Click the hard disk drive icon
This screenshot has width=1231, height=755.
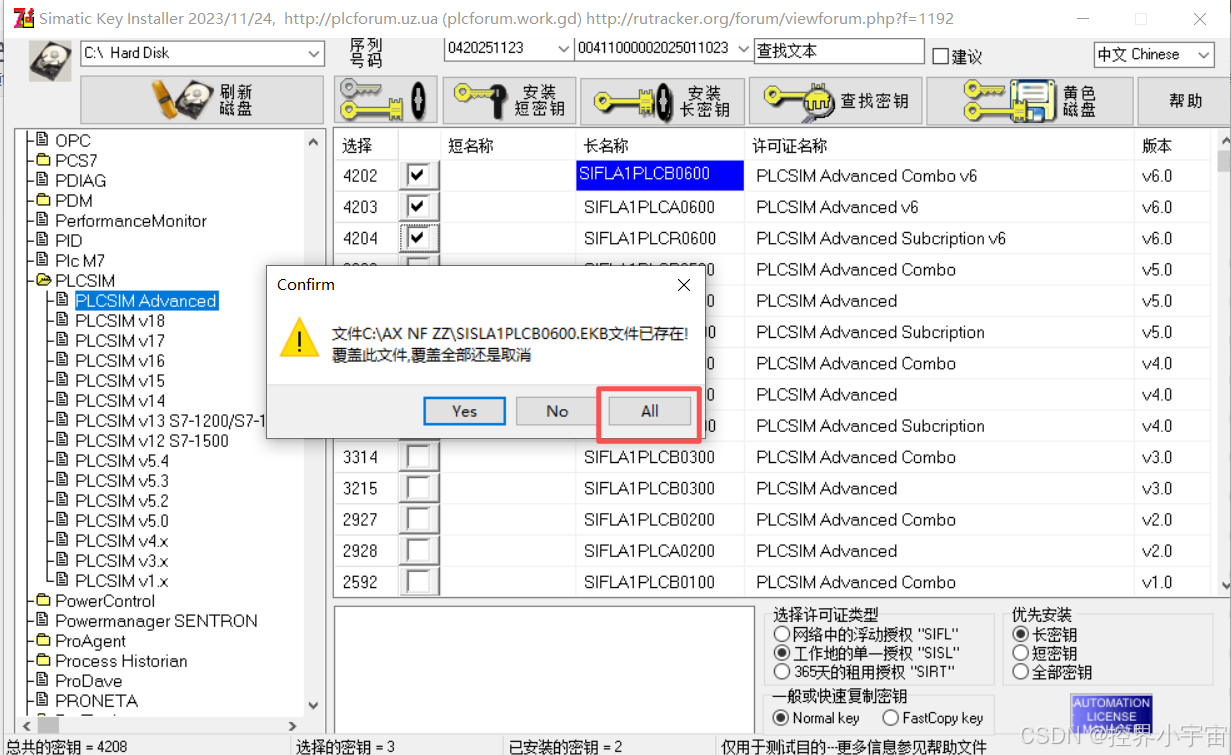[50, 60]
